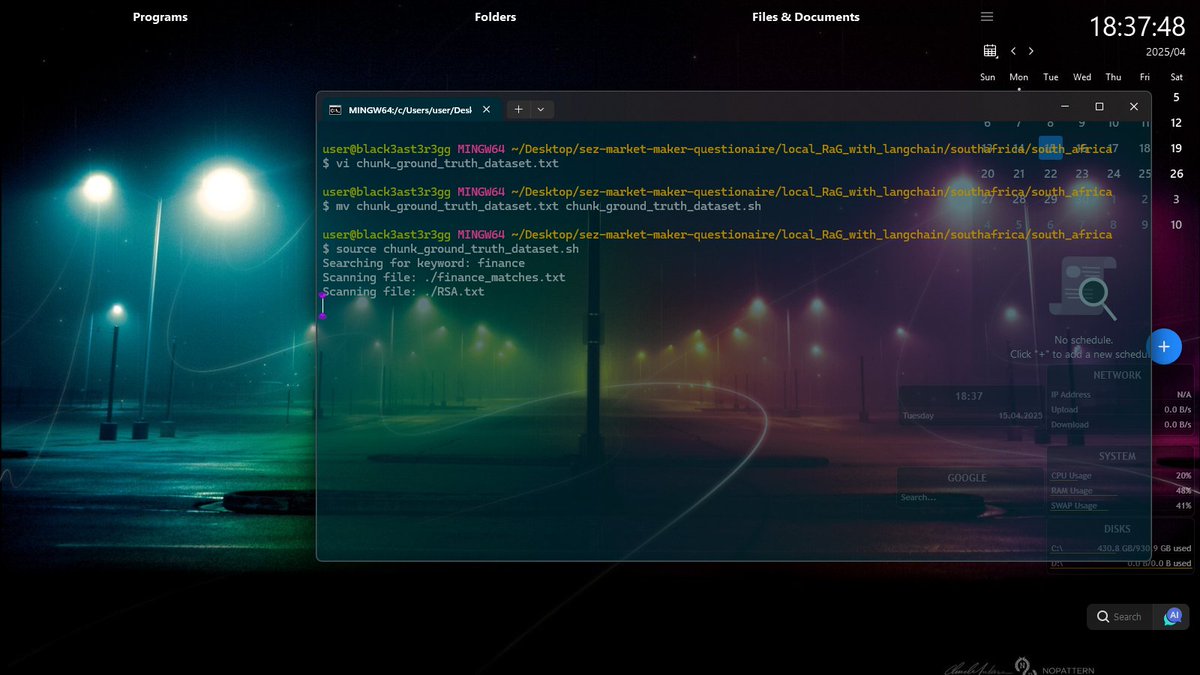Open the Programs desktop menu
The height and width of the screenshot is (675, 1200).
160,17
